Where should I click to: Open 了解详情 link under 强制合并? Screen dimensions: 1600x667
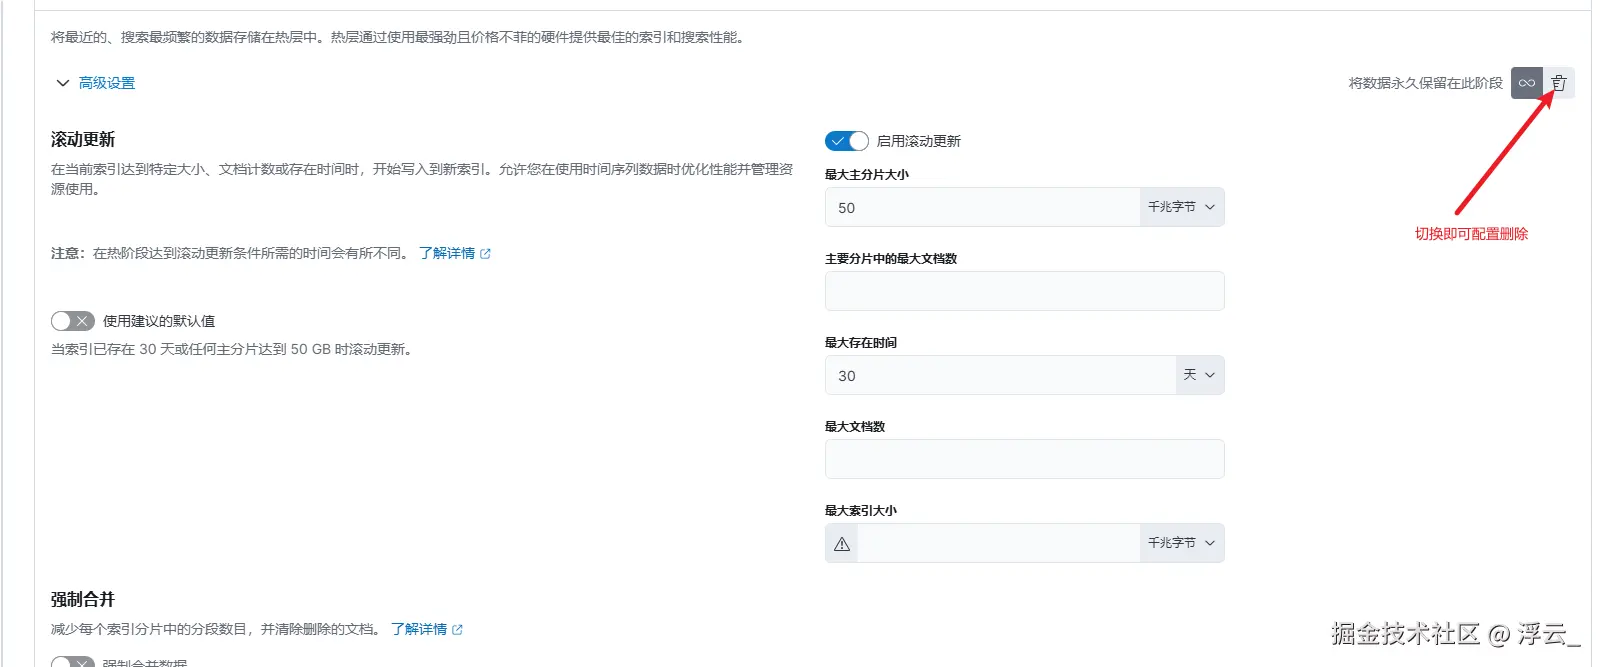(x=419, y=630)
